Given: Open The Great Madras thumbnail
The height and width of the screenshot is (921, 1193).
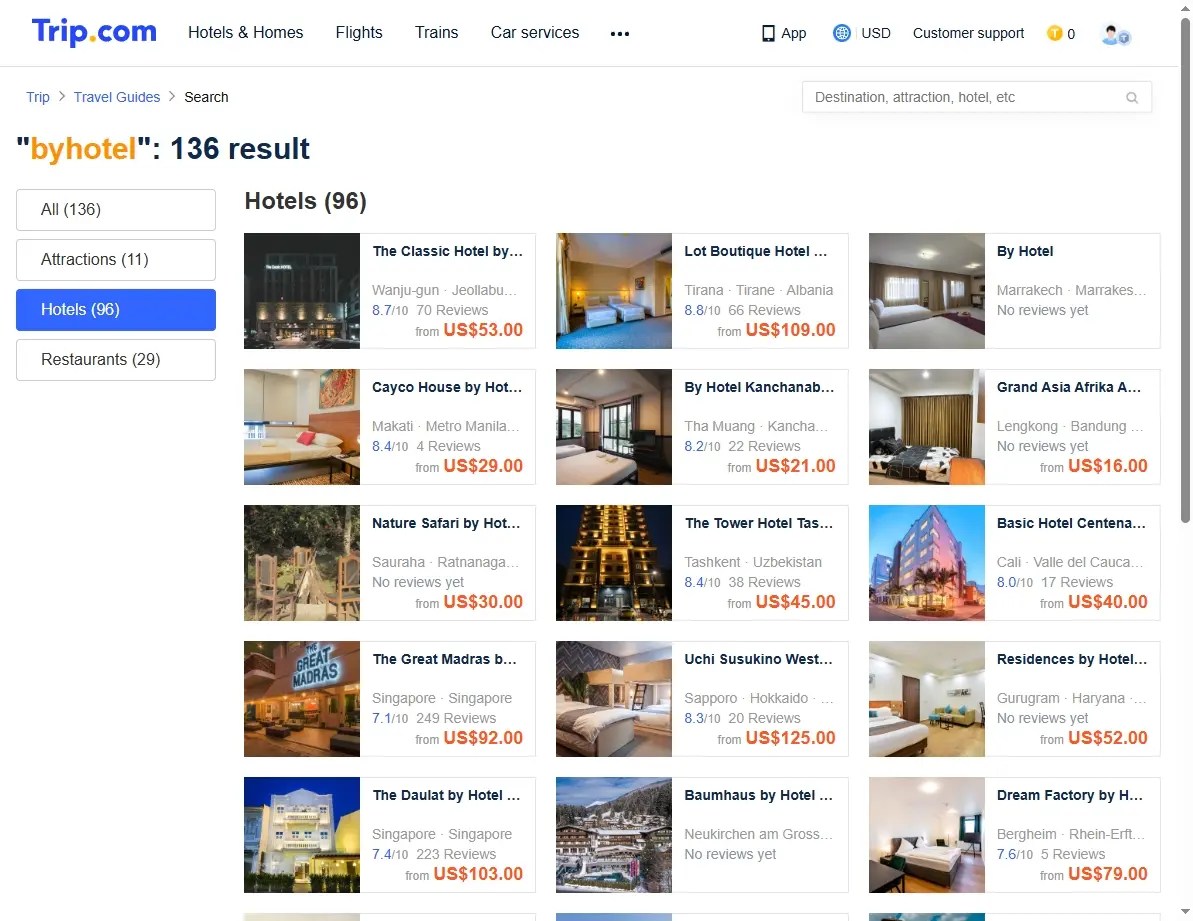Looking at the screenshot, I should tap(302, 699).
